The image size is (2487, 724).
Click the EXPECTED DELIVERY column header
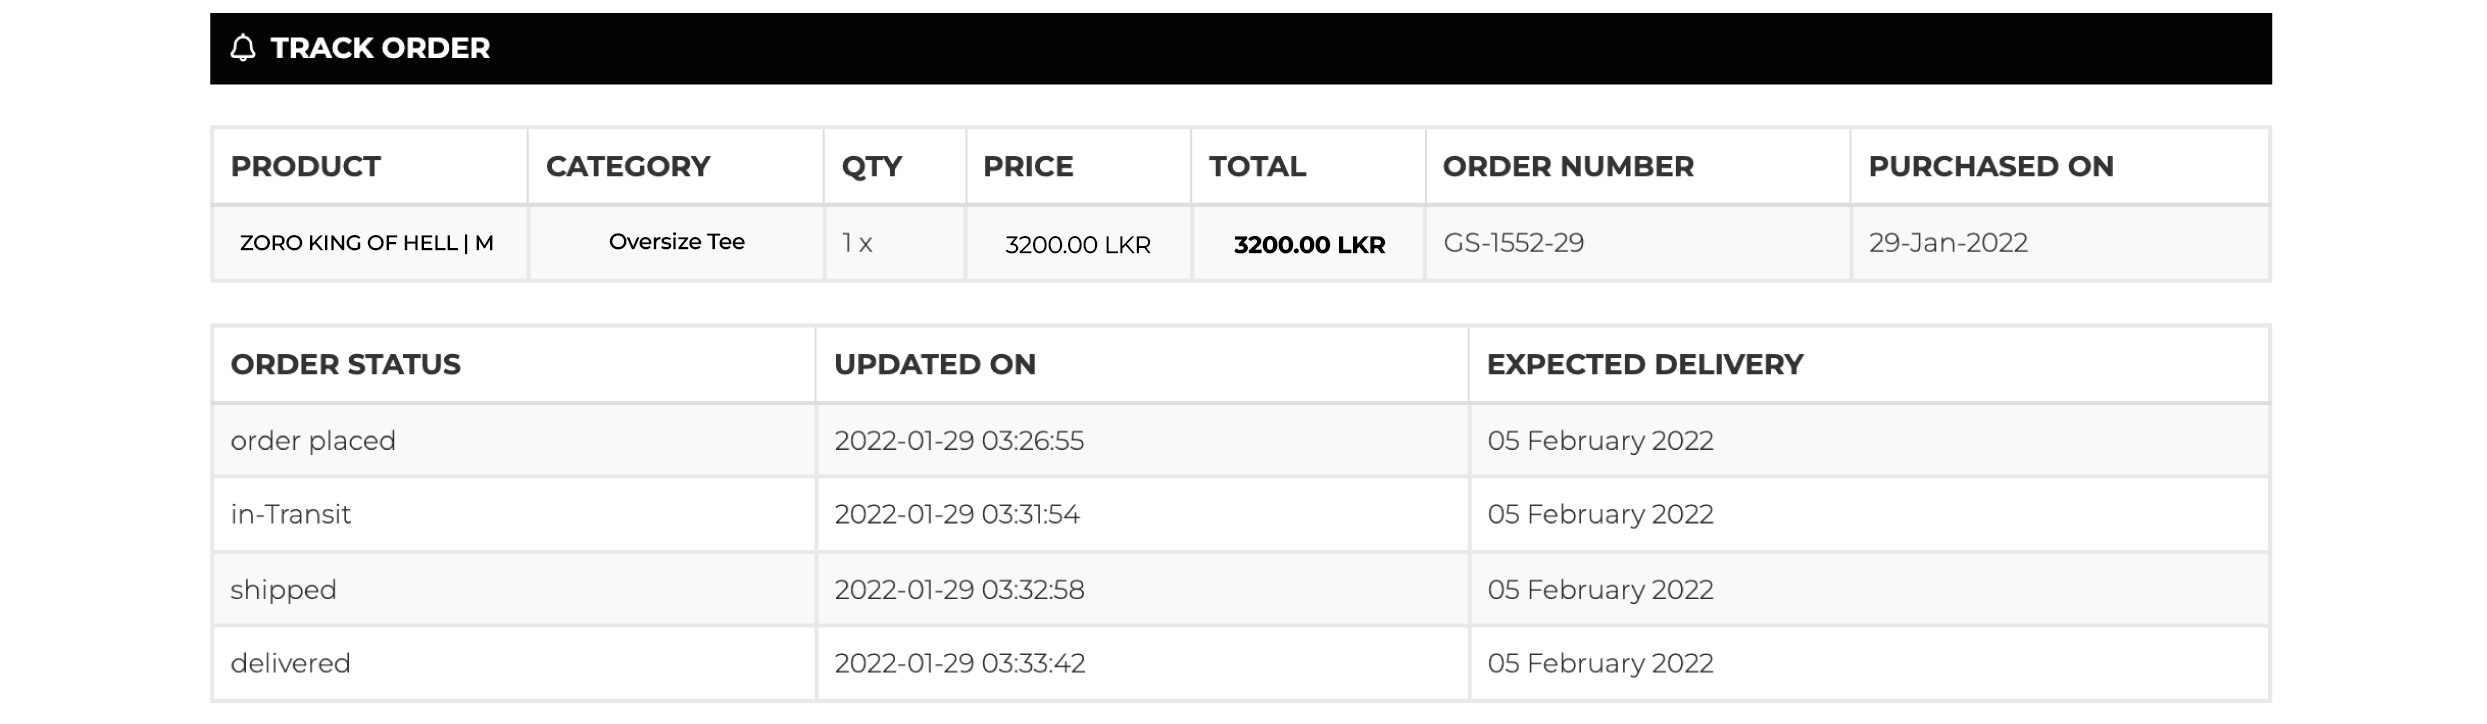(1644, 364)
